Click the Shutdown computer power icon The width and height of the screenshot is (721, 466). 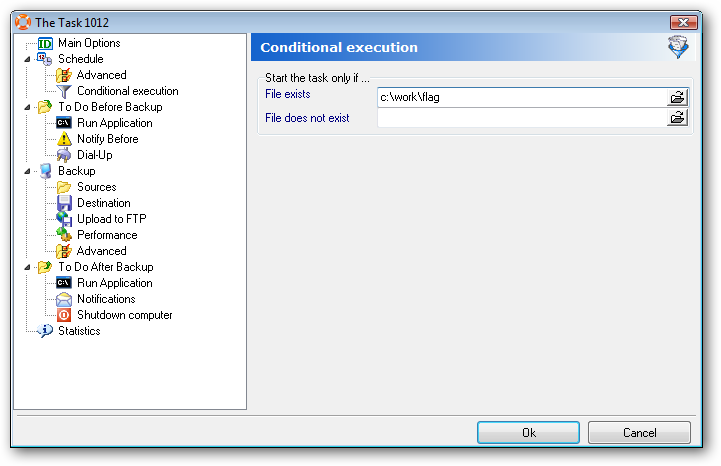click(x=64, y=315)
